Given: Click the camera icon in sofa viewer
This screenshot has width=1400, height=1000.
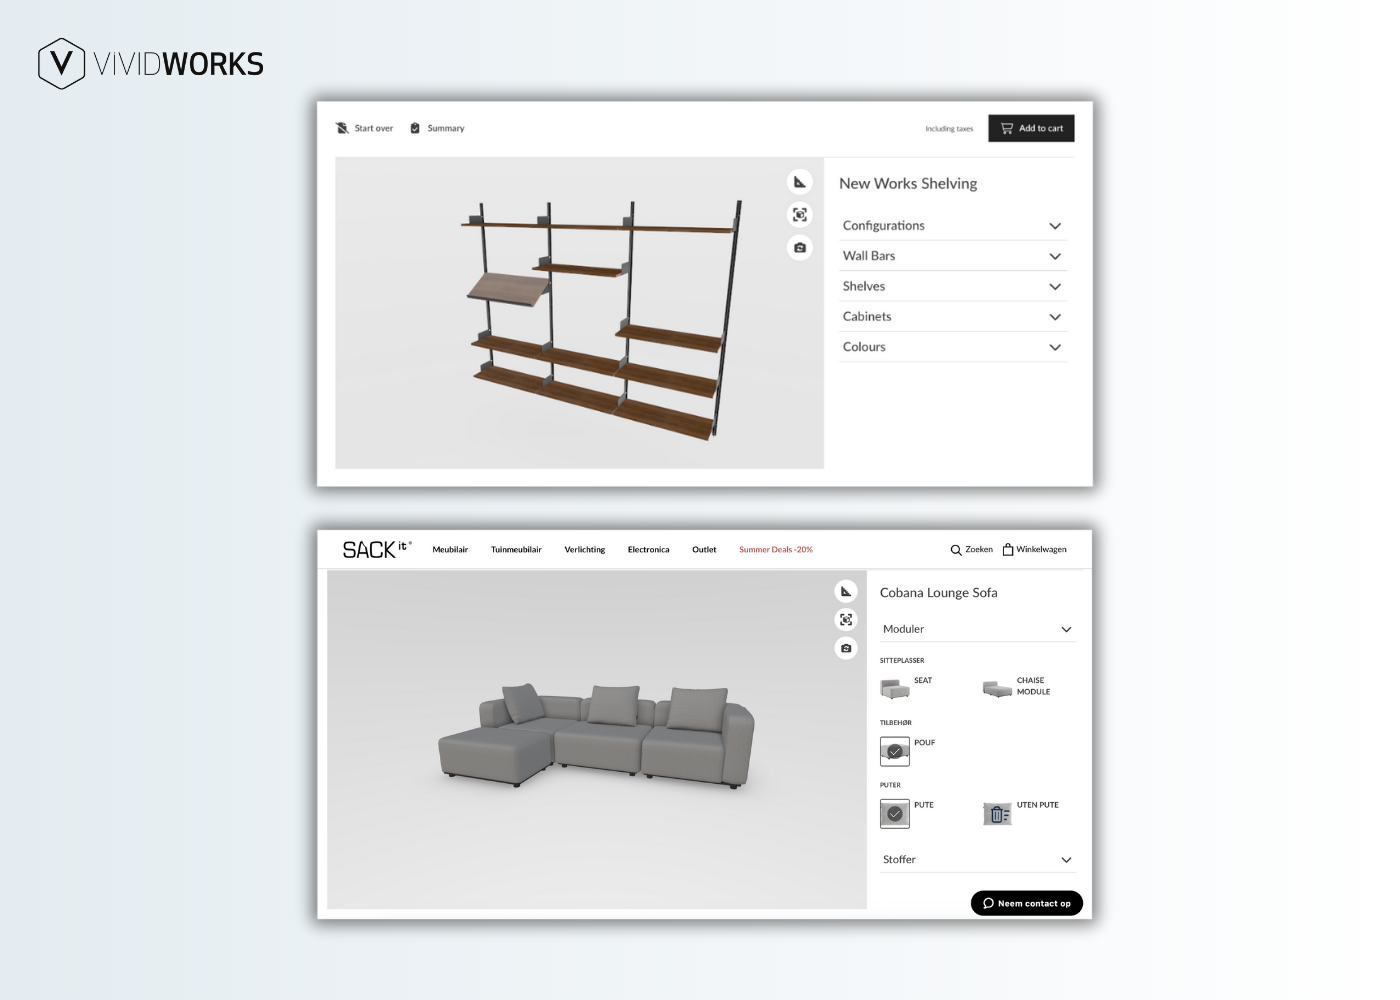Looking at the screenshot, I should [x=846, y=648].
